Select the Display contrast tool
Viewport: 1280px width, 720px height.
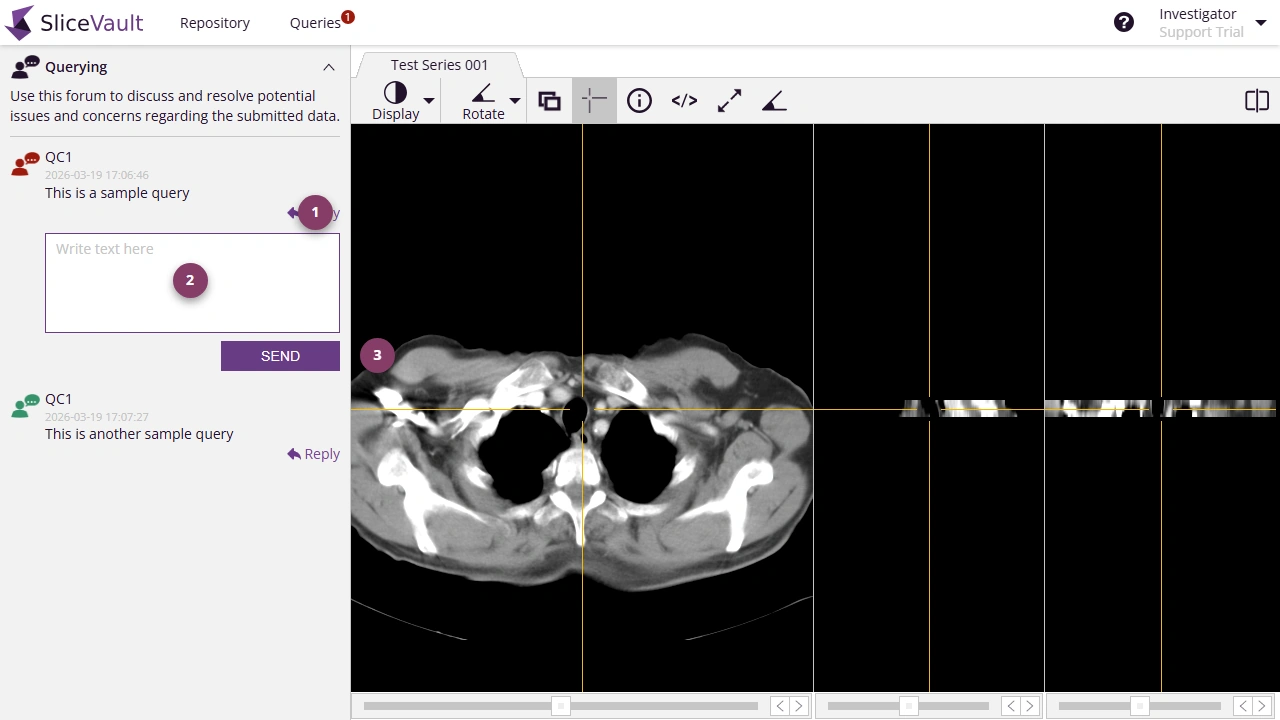click(395, 94)
